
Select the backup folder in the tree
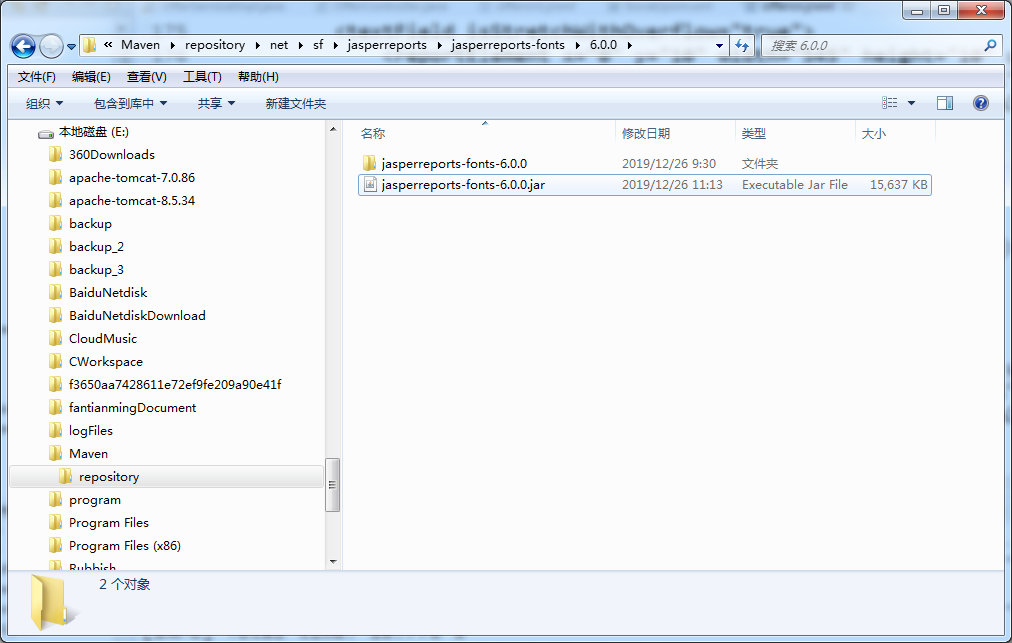[x=90, y=224]
